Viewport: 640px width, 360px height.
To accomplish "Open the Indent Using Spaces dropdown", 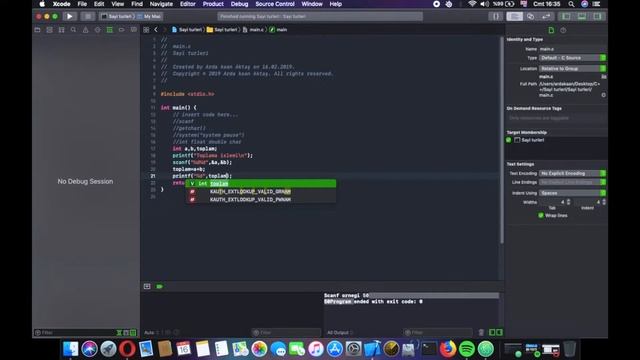I will [x=572, y=193].
